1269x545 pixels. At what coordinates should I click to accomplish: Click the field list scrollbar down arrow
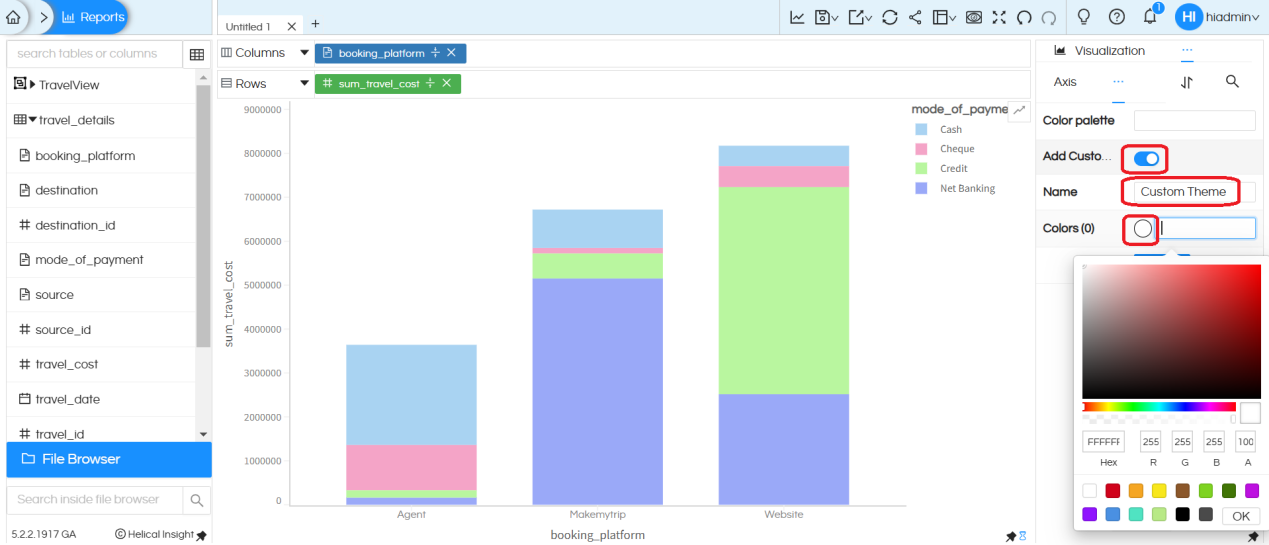pos(204,434)
